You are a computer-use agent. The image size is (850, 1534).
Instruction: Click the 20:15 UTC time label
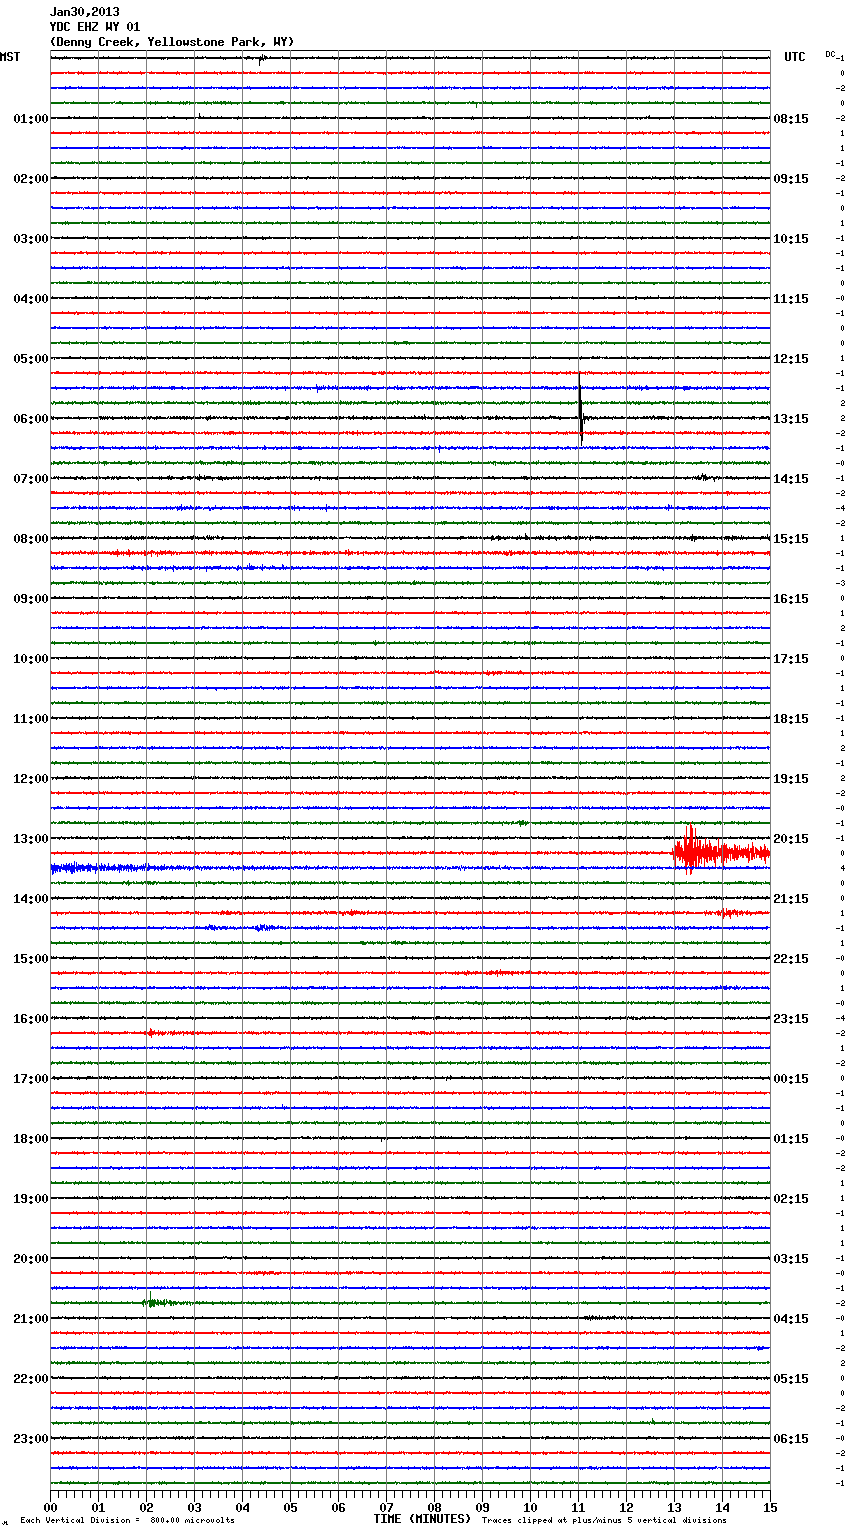pyautogui.click(x=791, y=839)
